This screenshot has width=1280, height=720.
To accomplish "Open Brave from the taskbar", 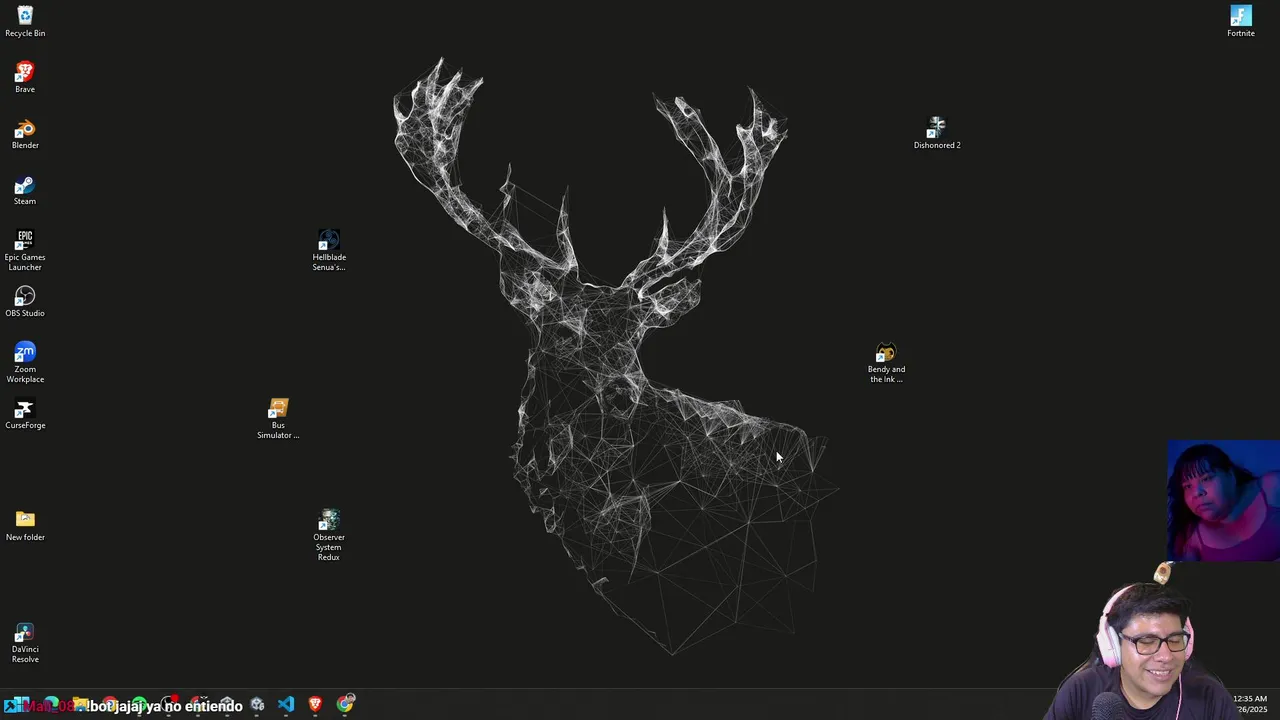I will (315, 705).
